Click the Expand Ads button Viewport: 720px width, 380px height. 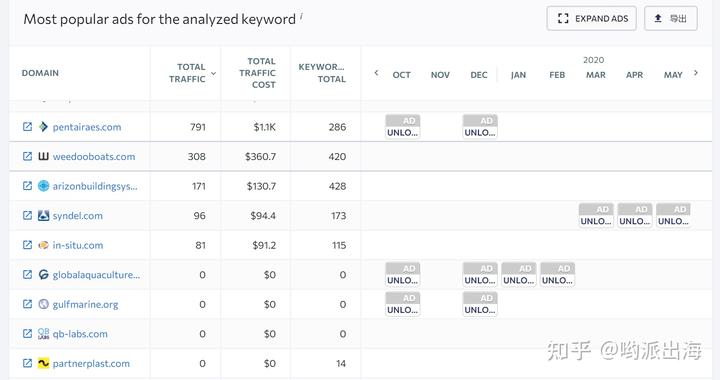[591, 18]
